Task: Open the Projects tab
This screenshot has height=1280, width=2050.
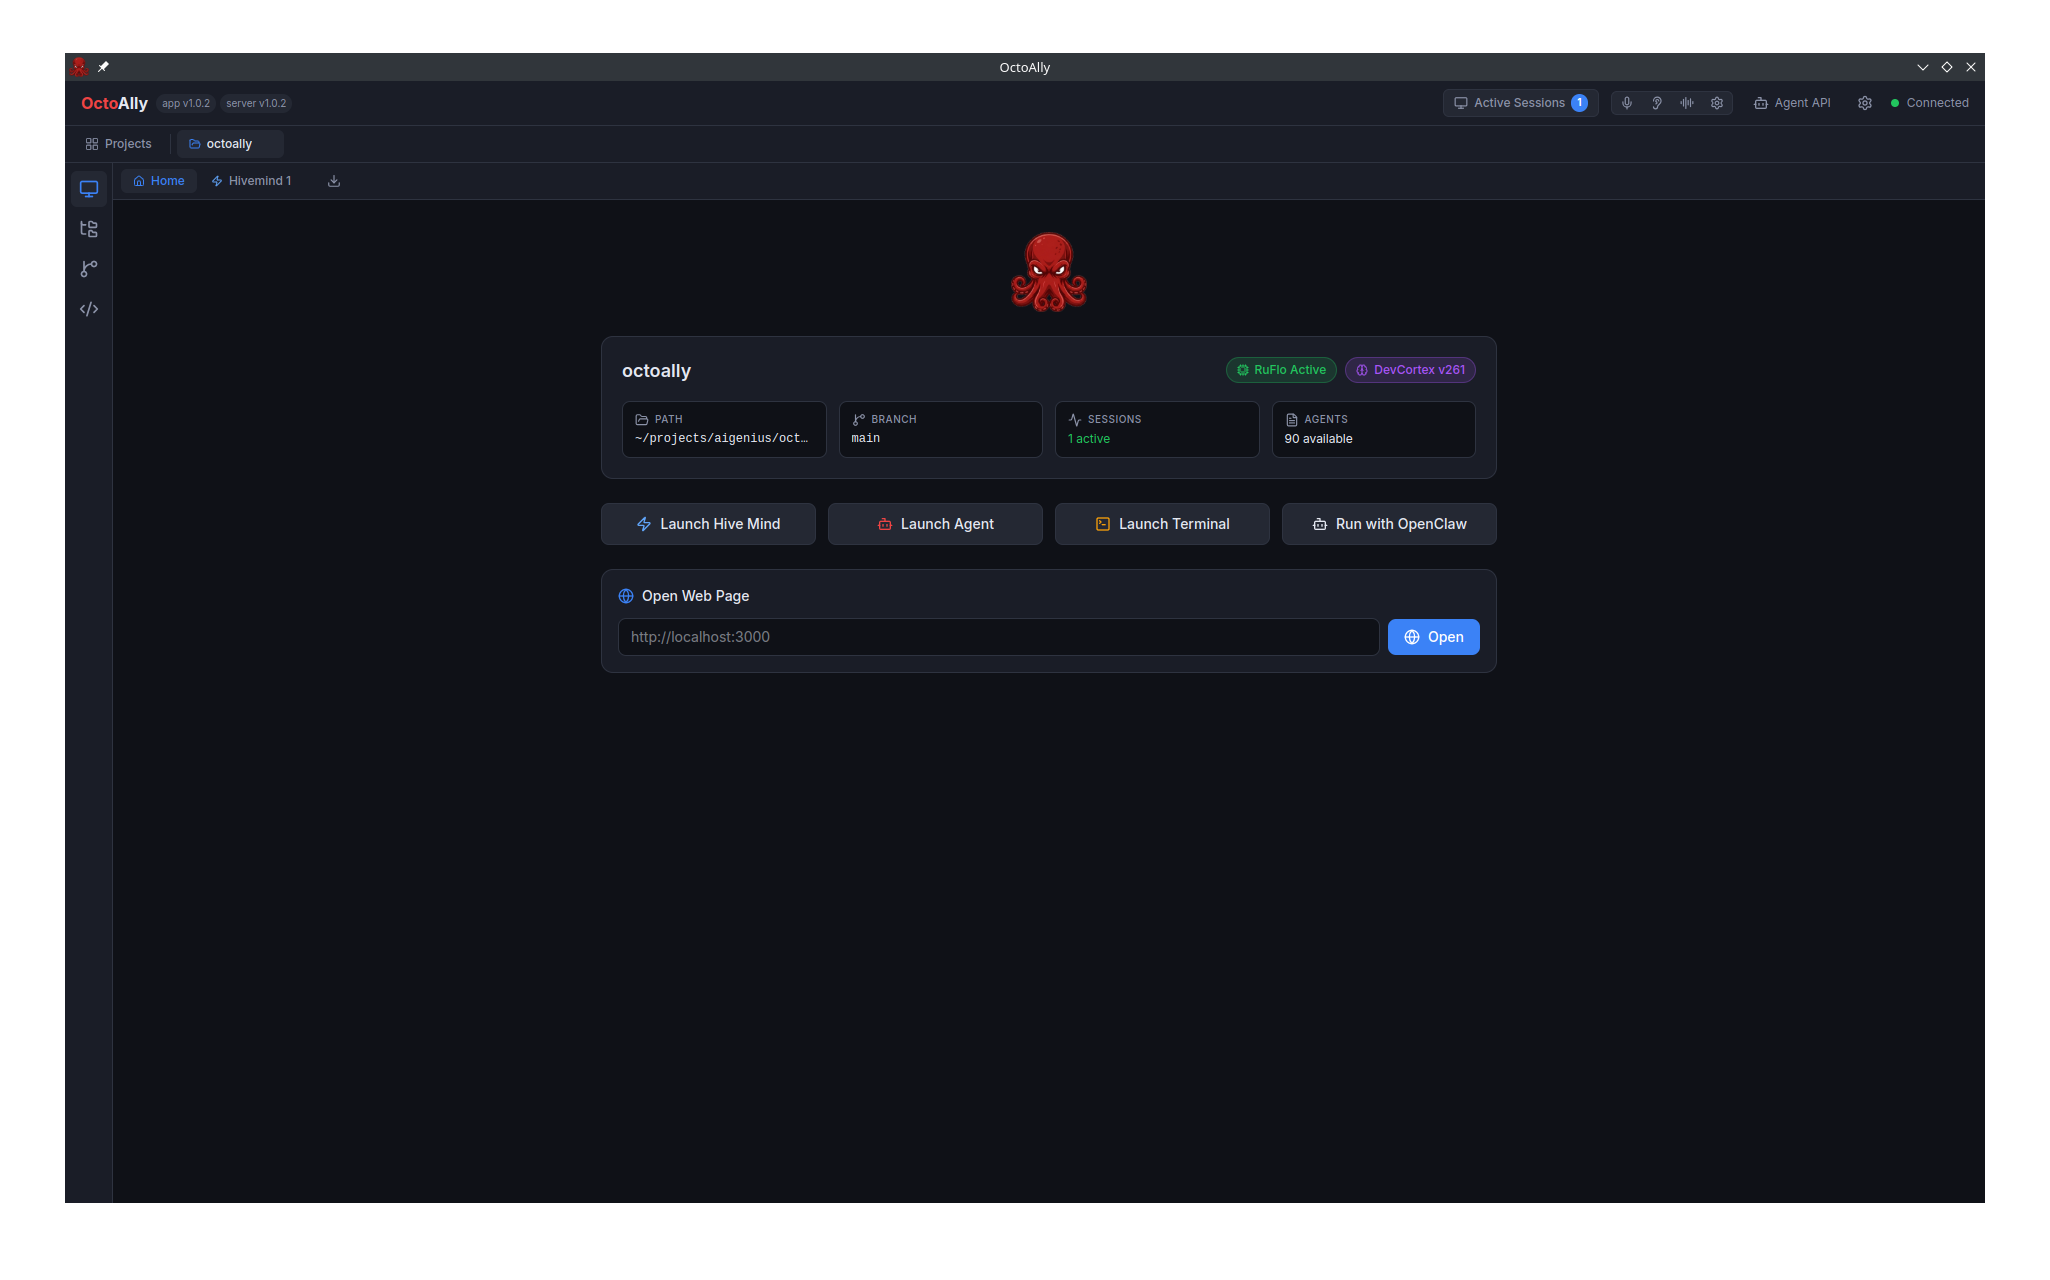Action: tap(118, 144)
